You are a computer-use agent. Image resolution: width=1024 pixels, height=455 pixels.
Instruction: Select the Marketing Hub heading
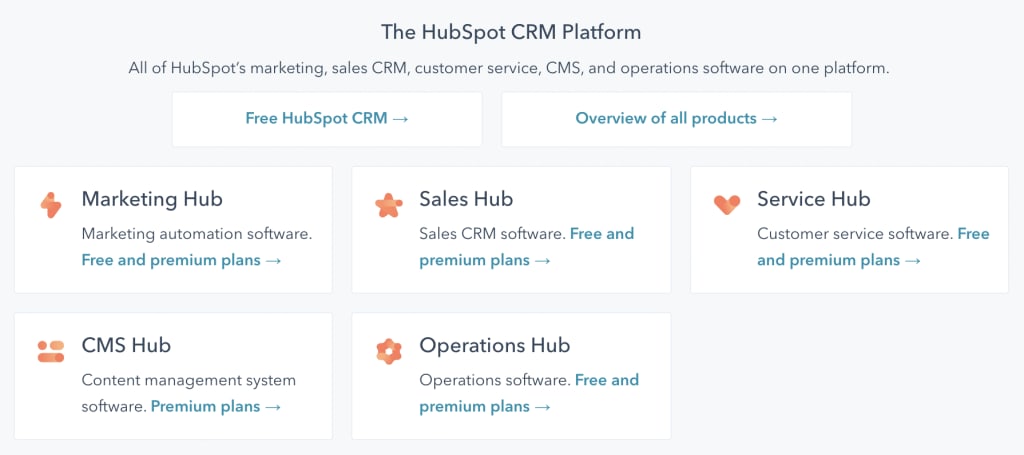pos(152,199)
